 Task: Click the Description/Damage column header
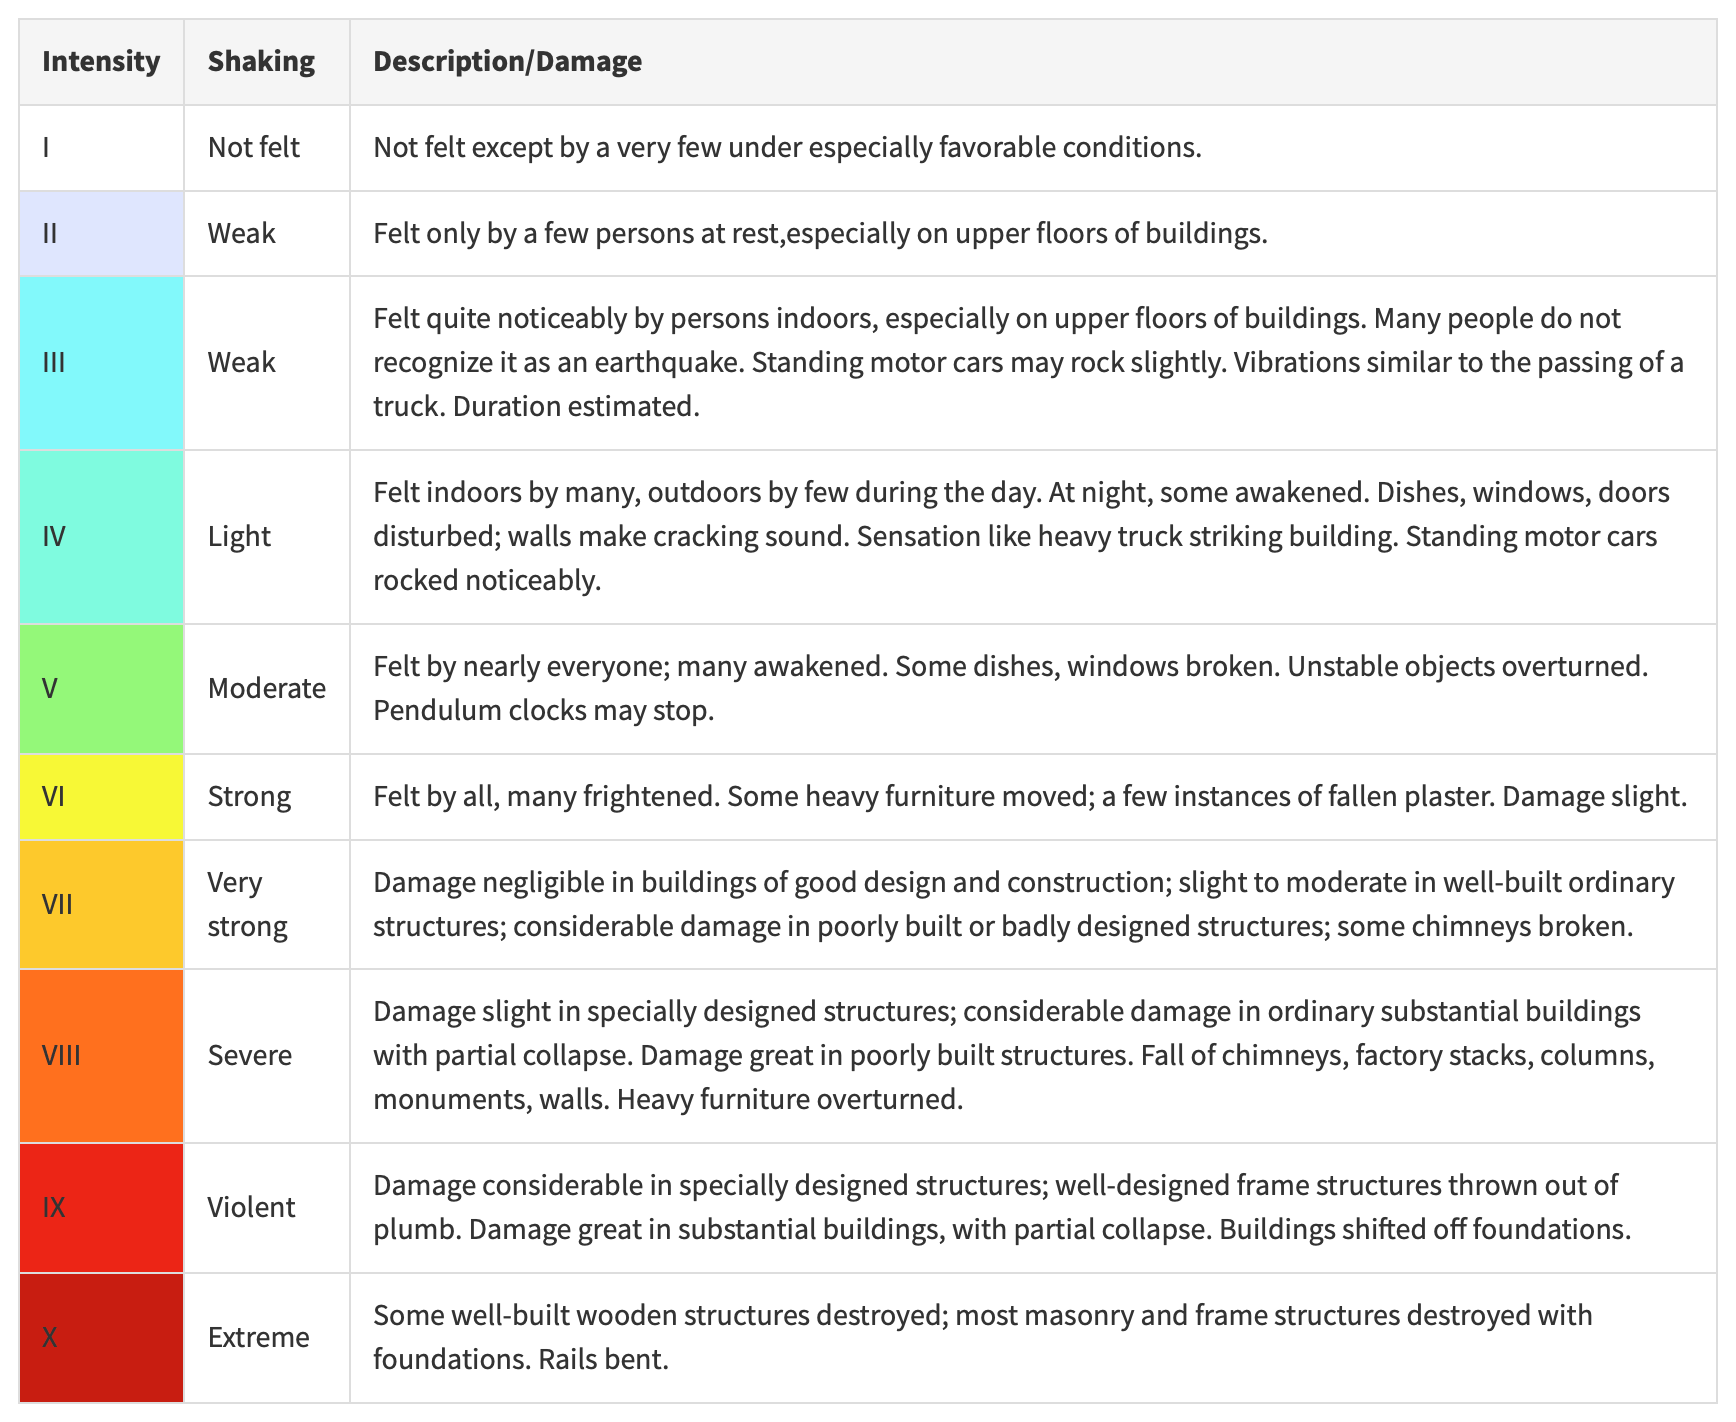[x=1033, y=62]
